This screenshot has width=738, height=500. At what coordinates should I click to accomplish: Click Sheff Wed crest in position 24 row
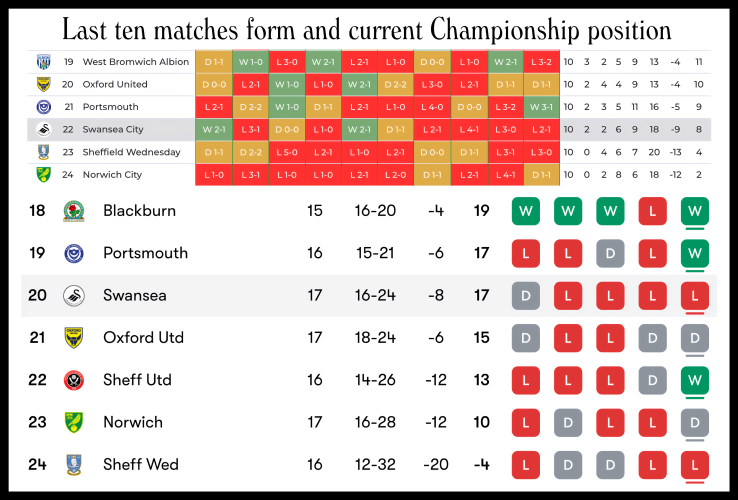coord(73,464)
